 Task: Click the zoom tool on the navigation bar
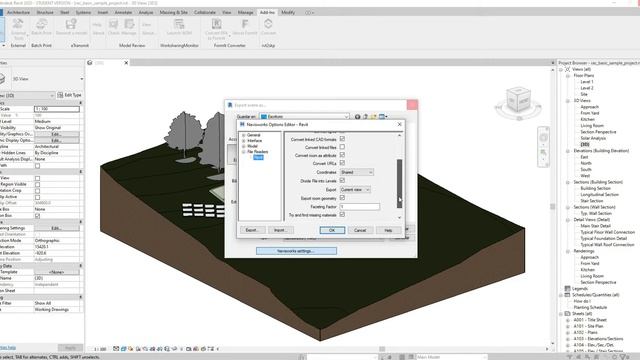click(x=543, y=153)
